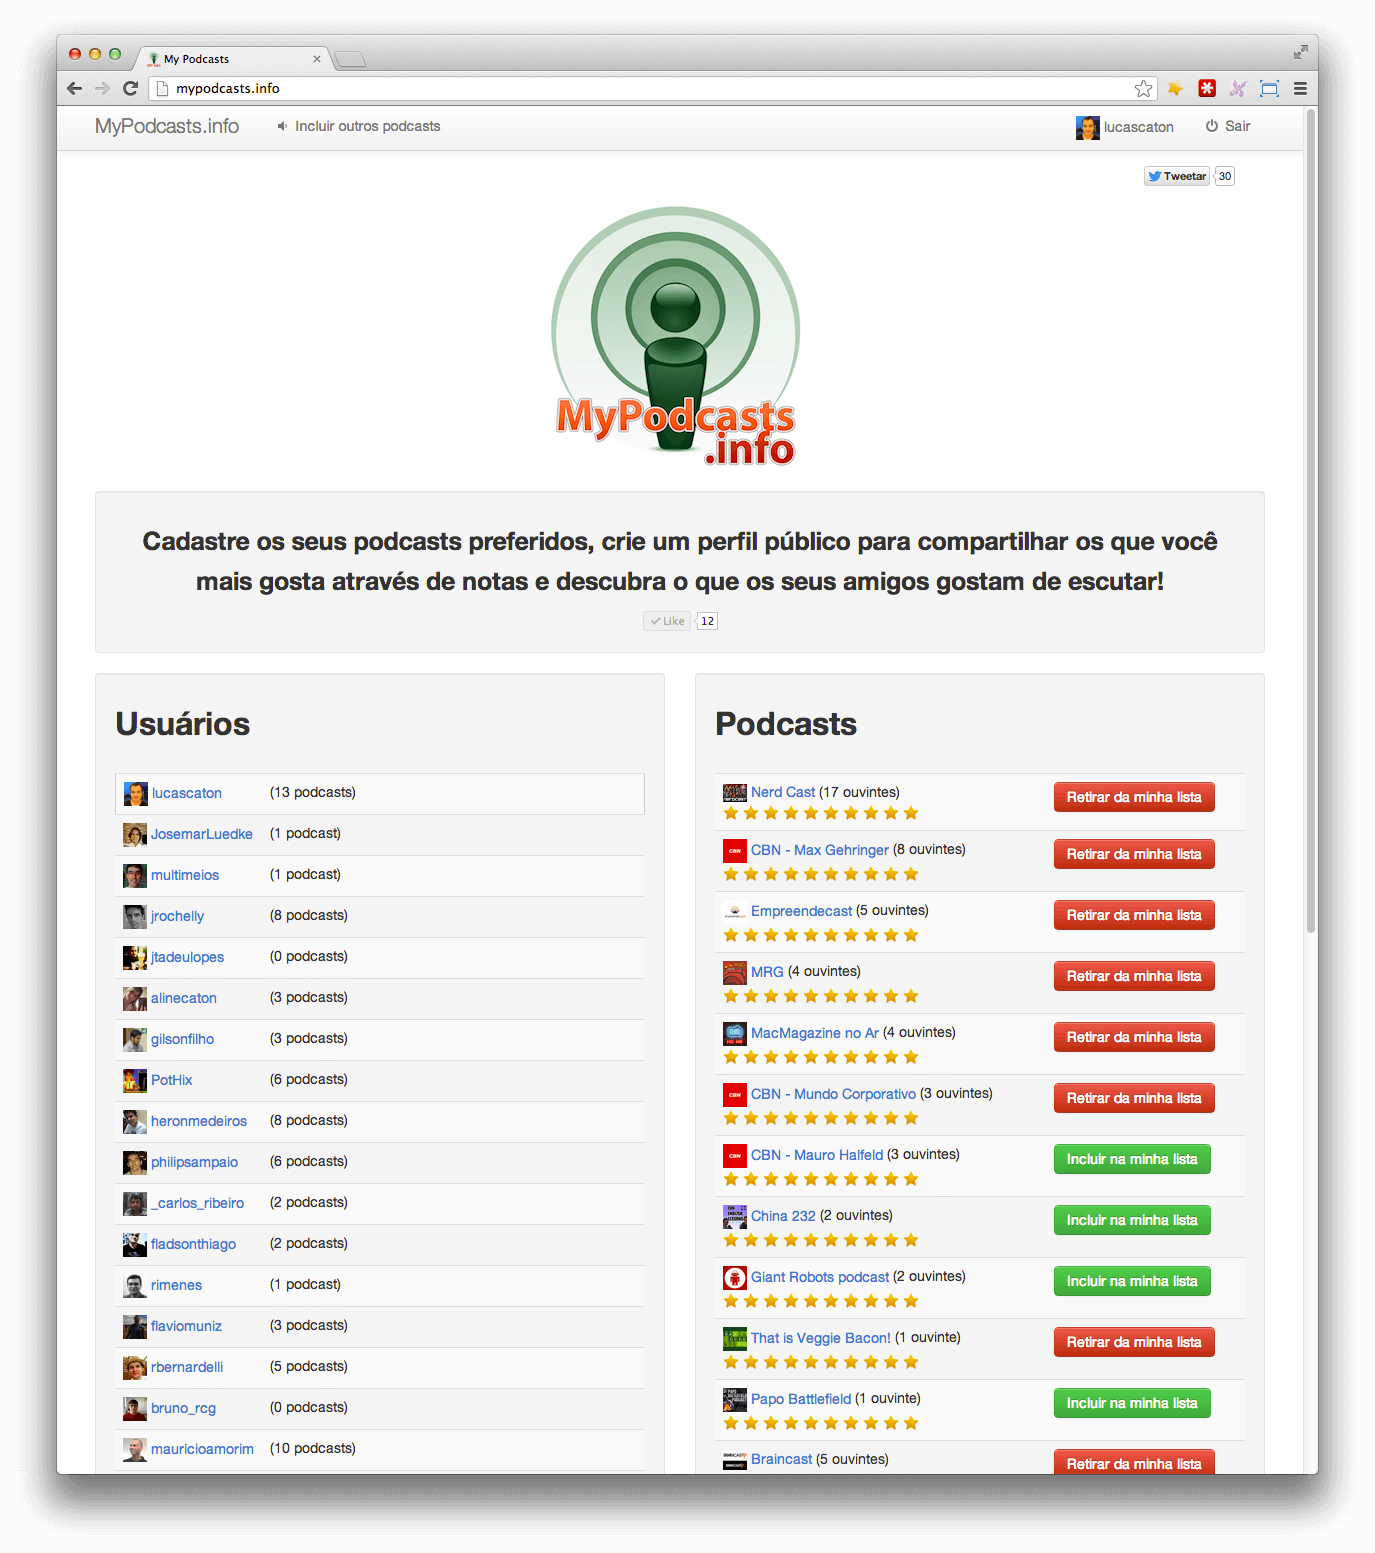The width and height of the screenshot is (1375, 1553).
Task: Click the browser forward arrow
Action: pos(102,88)
